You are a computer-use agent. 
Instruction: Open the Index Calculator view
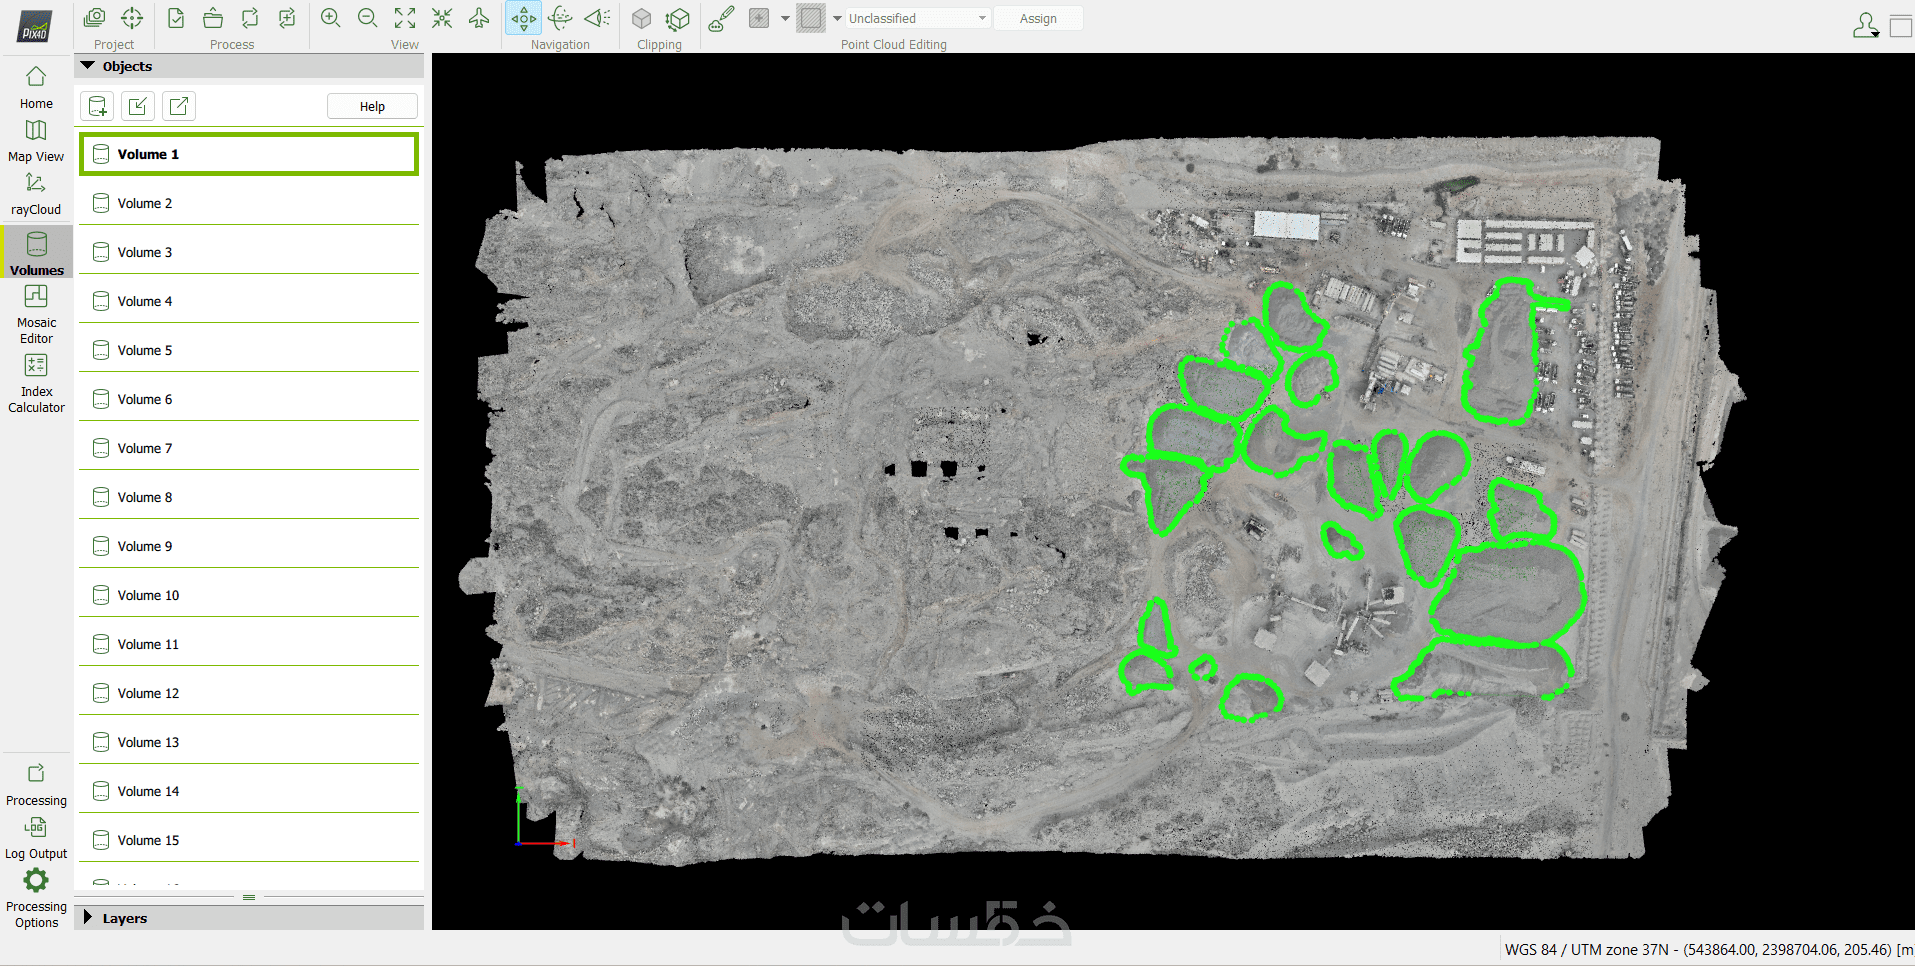pyautogui.click(x=36, y=383)
